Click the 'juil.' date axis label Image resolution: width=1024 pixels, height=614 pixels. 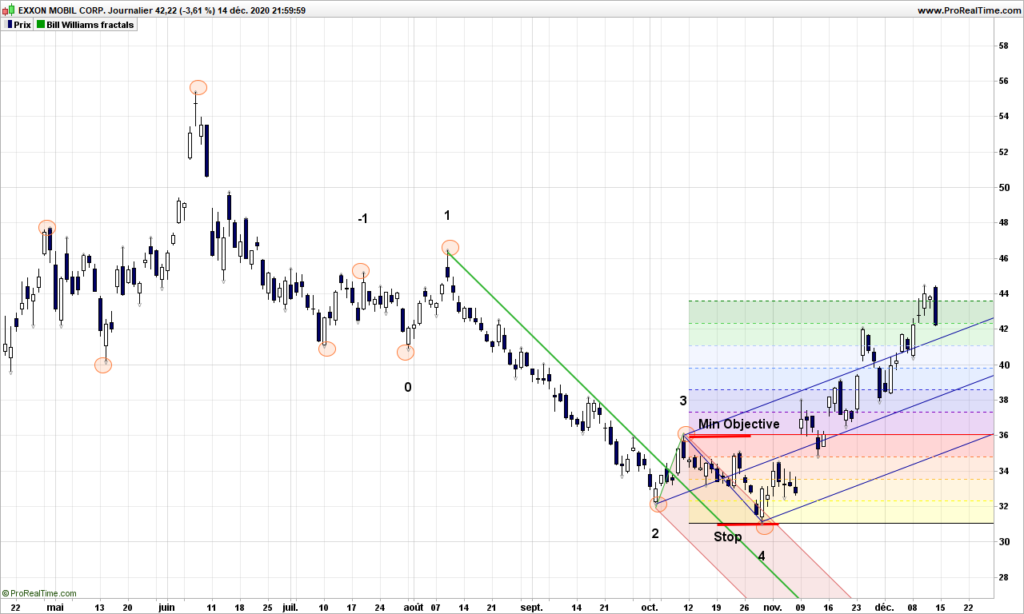[x=290, y=607]
